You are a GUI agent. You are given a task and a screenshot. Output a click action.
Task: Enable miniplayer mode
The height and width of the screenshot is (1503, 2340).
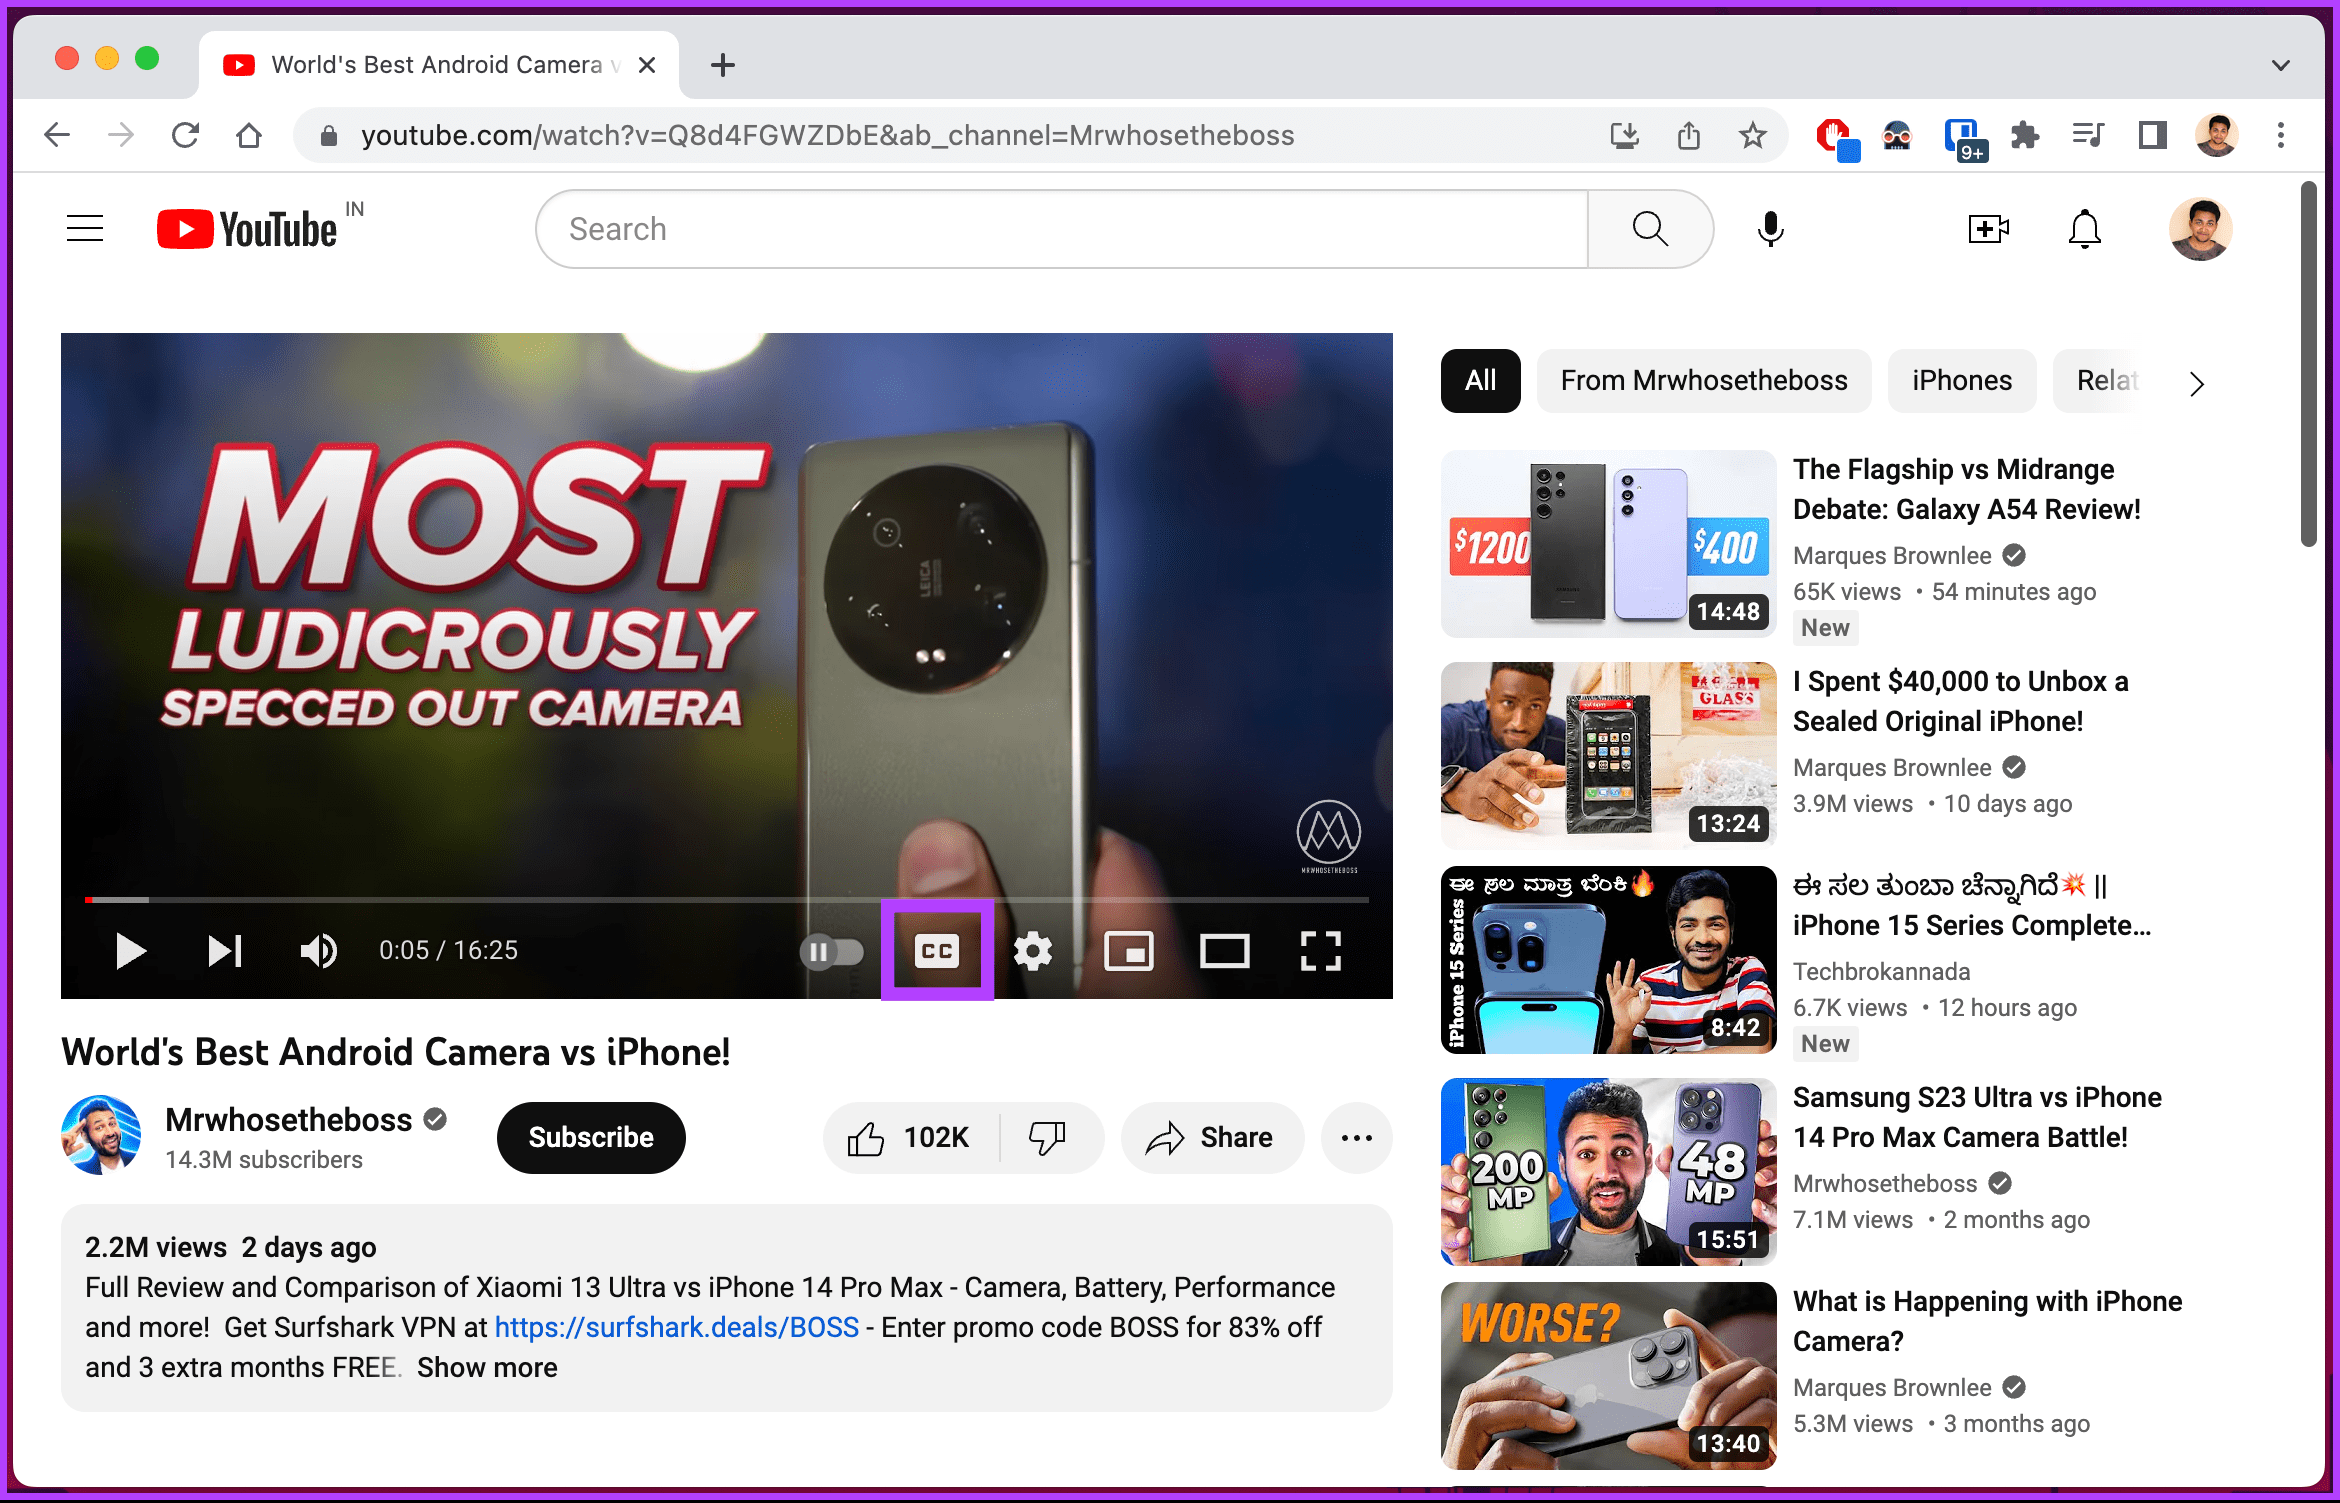pos(1129,951)
